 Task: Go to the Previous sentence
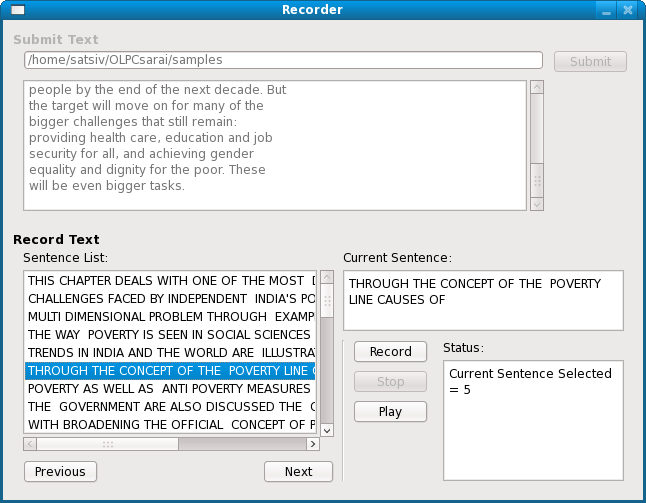tap(60, 471)
